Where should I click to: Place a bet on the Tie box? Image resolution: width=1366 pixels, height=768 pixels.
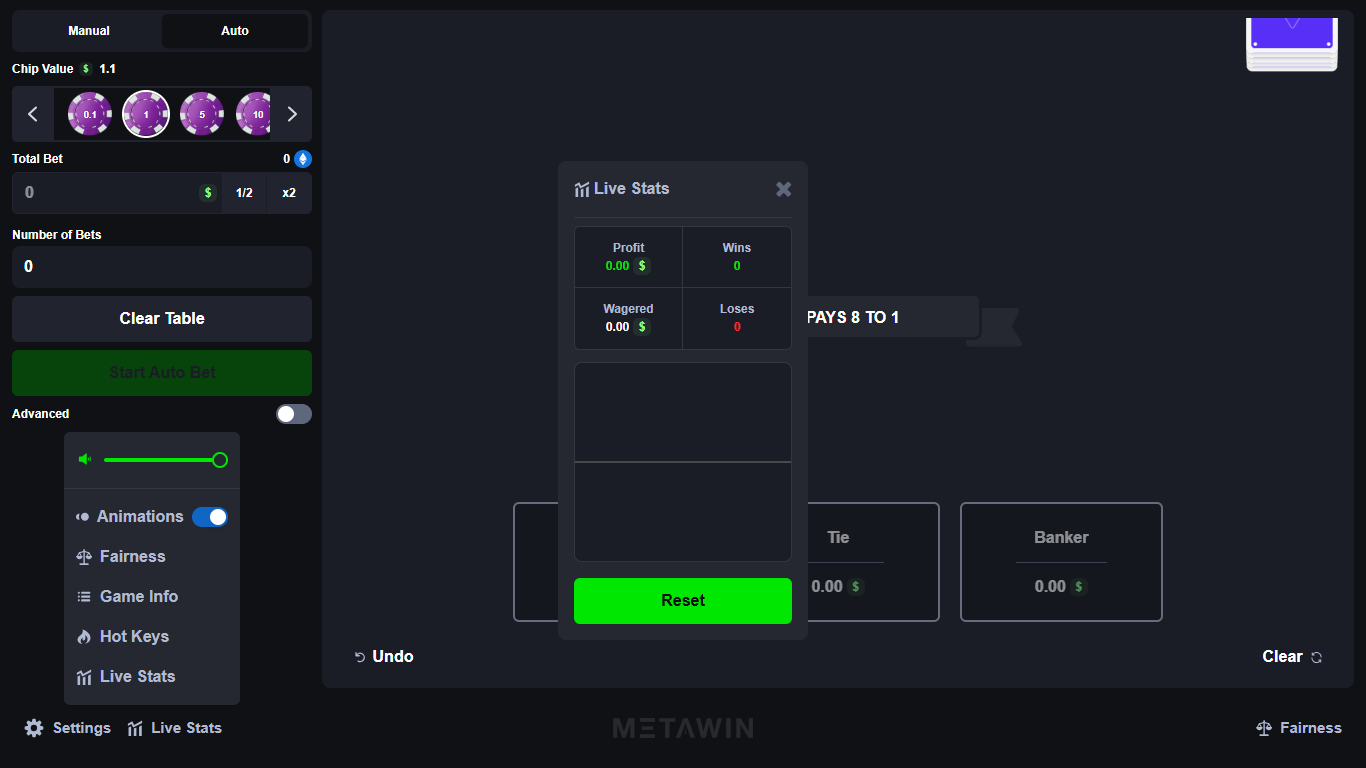click(x=871, y=562)
